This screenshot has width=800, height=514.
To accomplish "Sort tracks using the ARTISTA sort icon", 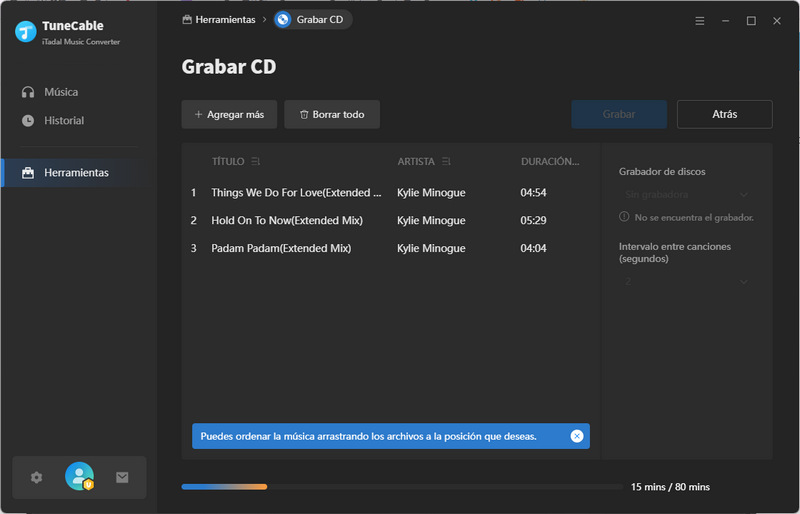I will pyautogui.click(x=446, y=161).
